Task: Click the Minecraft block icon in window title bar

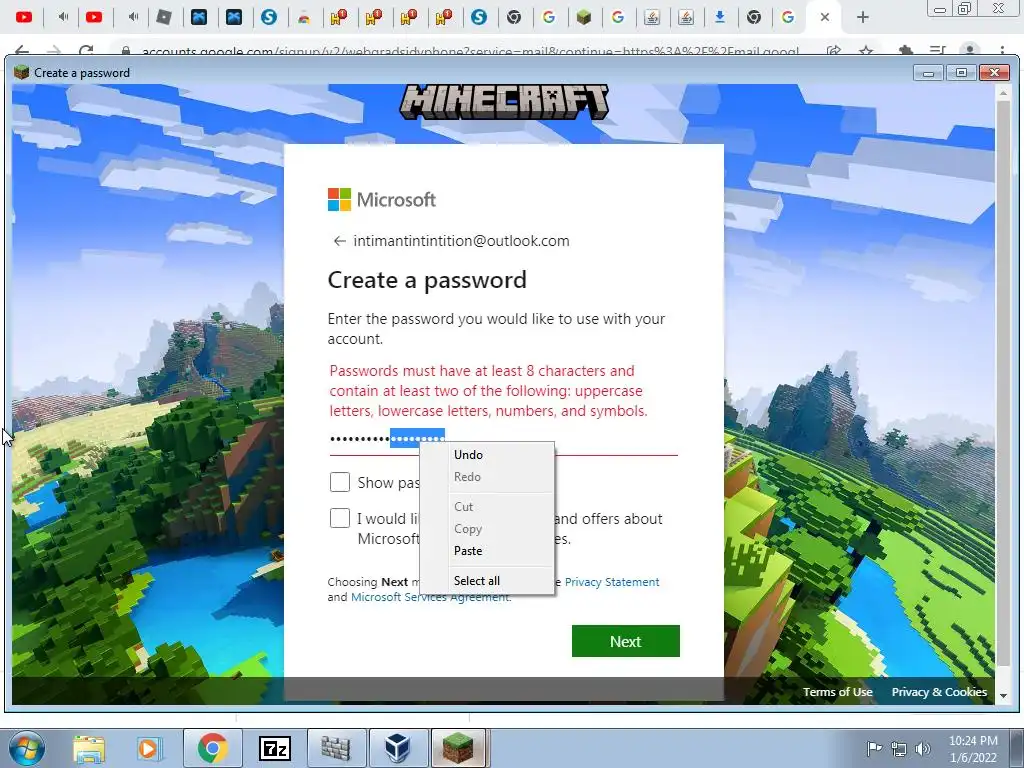Action: (22, 72)
